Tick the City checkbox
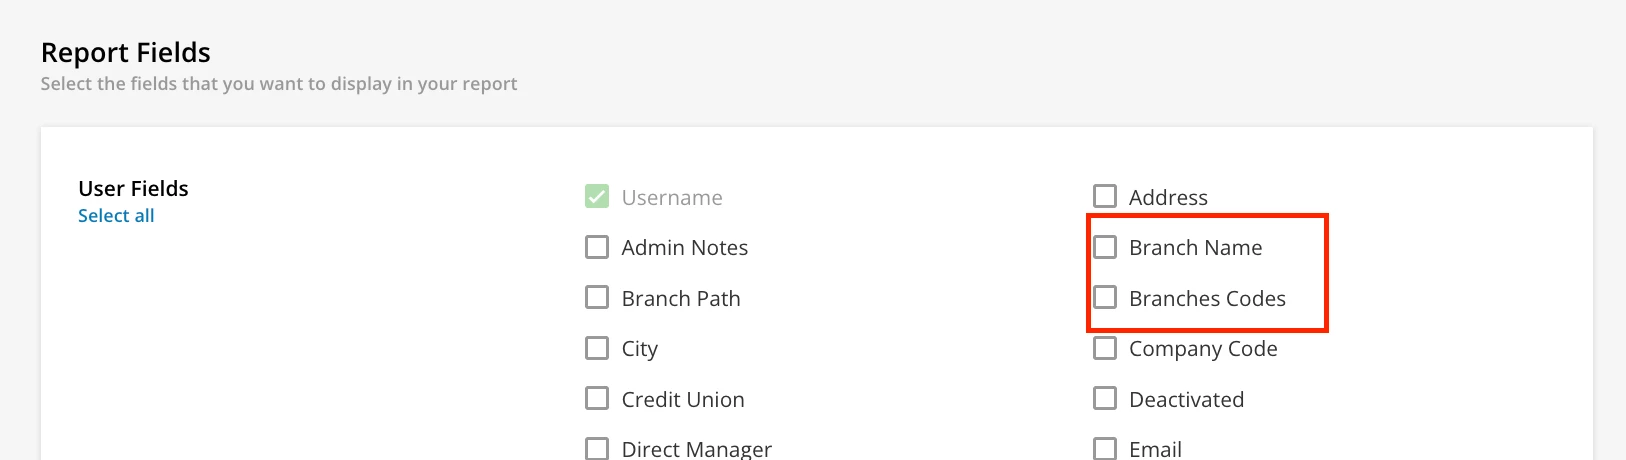1626x460 pixels. (x=597, y=348)
